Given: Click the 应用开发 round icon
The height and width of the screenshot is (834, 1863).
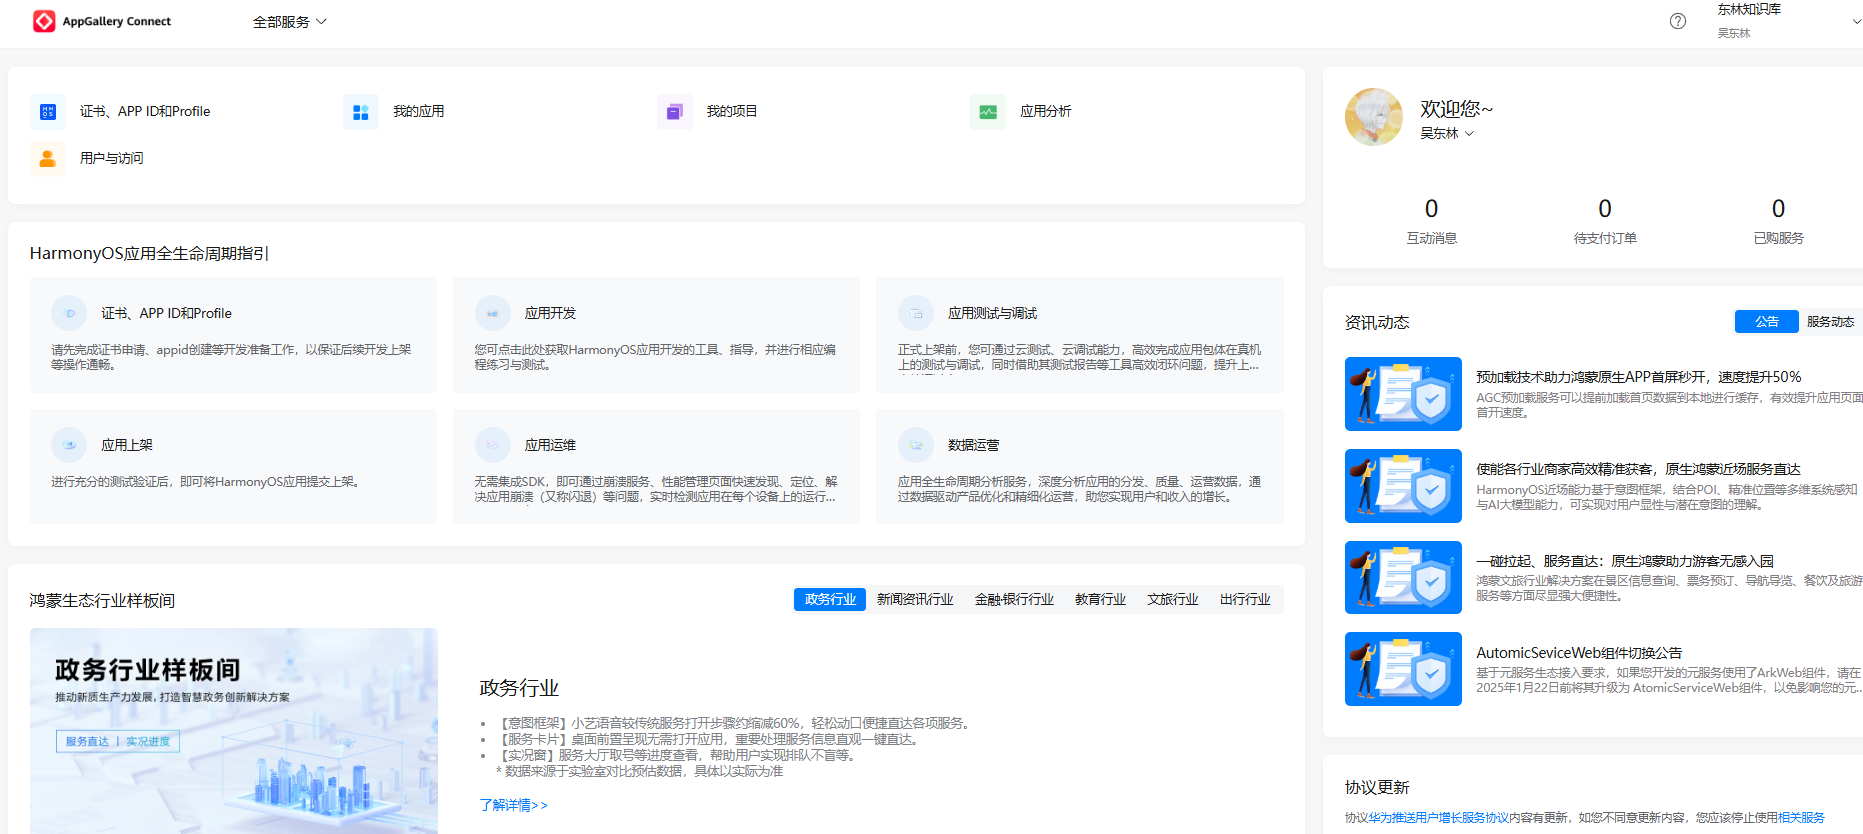Looking at the screenshot, I should point(493,313).
